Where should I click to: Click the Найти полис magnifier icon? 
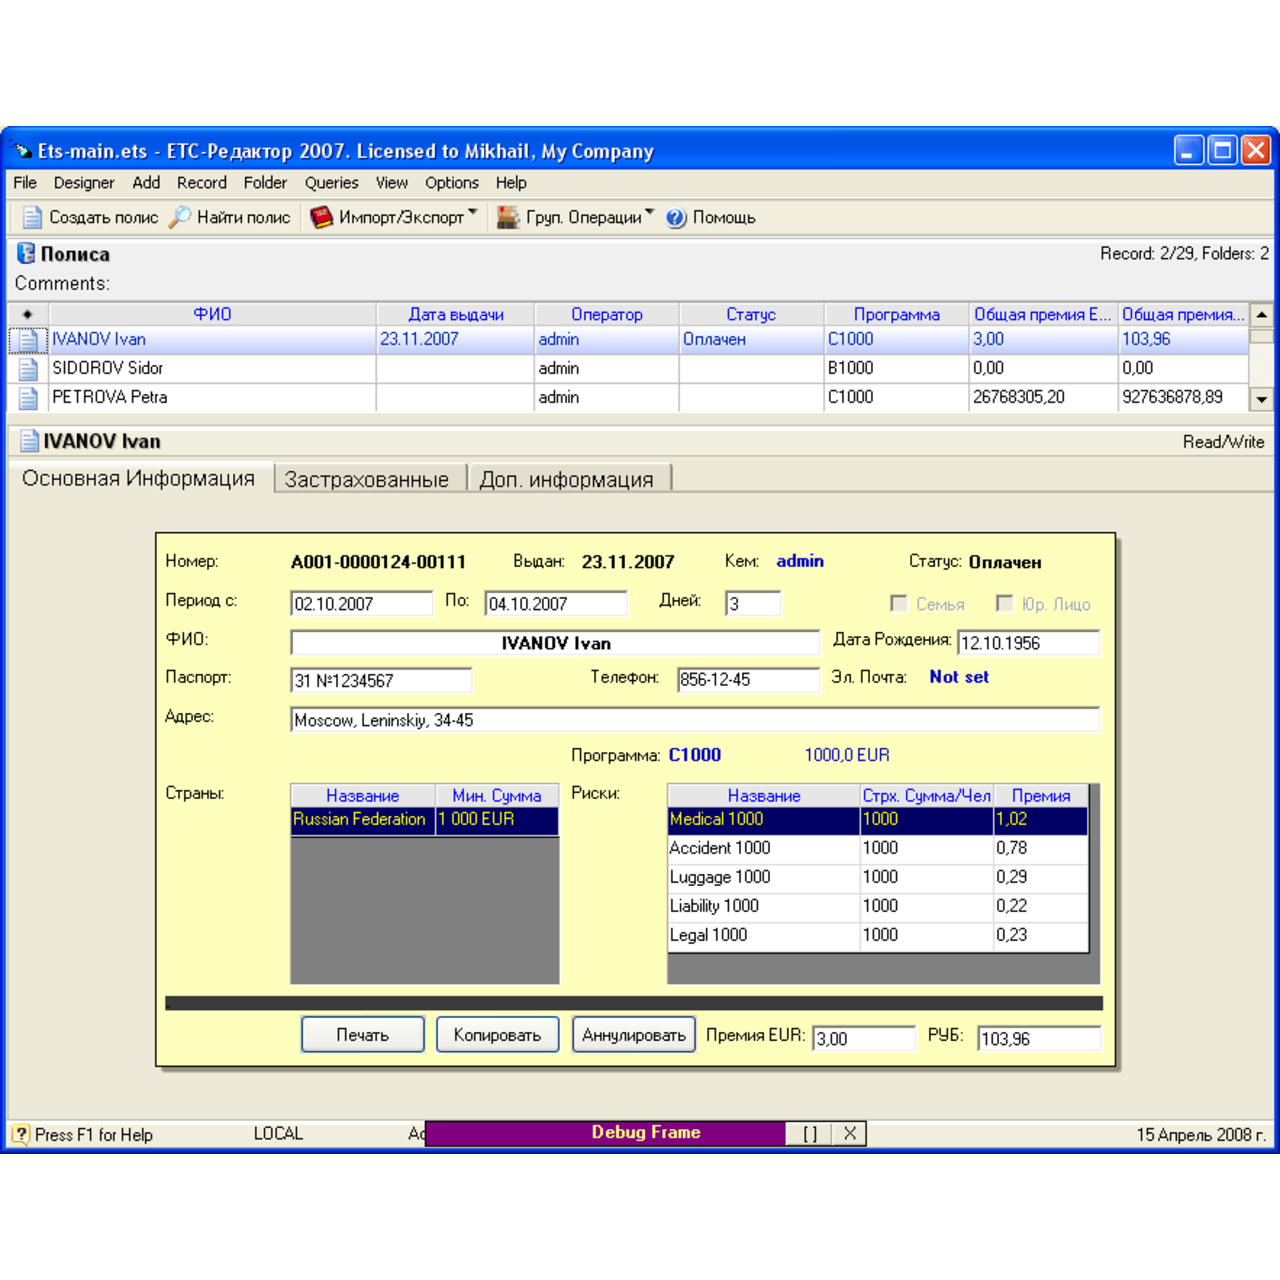[x=180, y=217]
